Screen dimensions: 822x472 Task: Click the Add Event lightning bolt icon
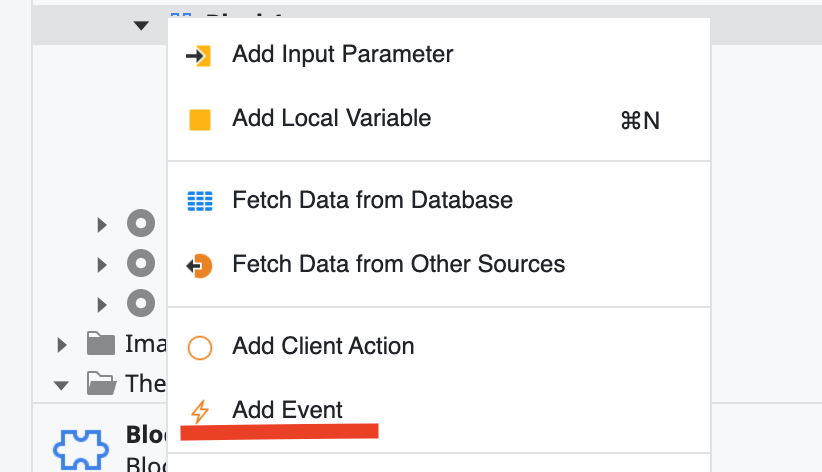[200, 411]
